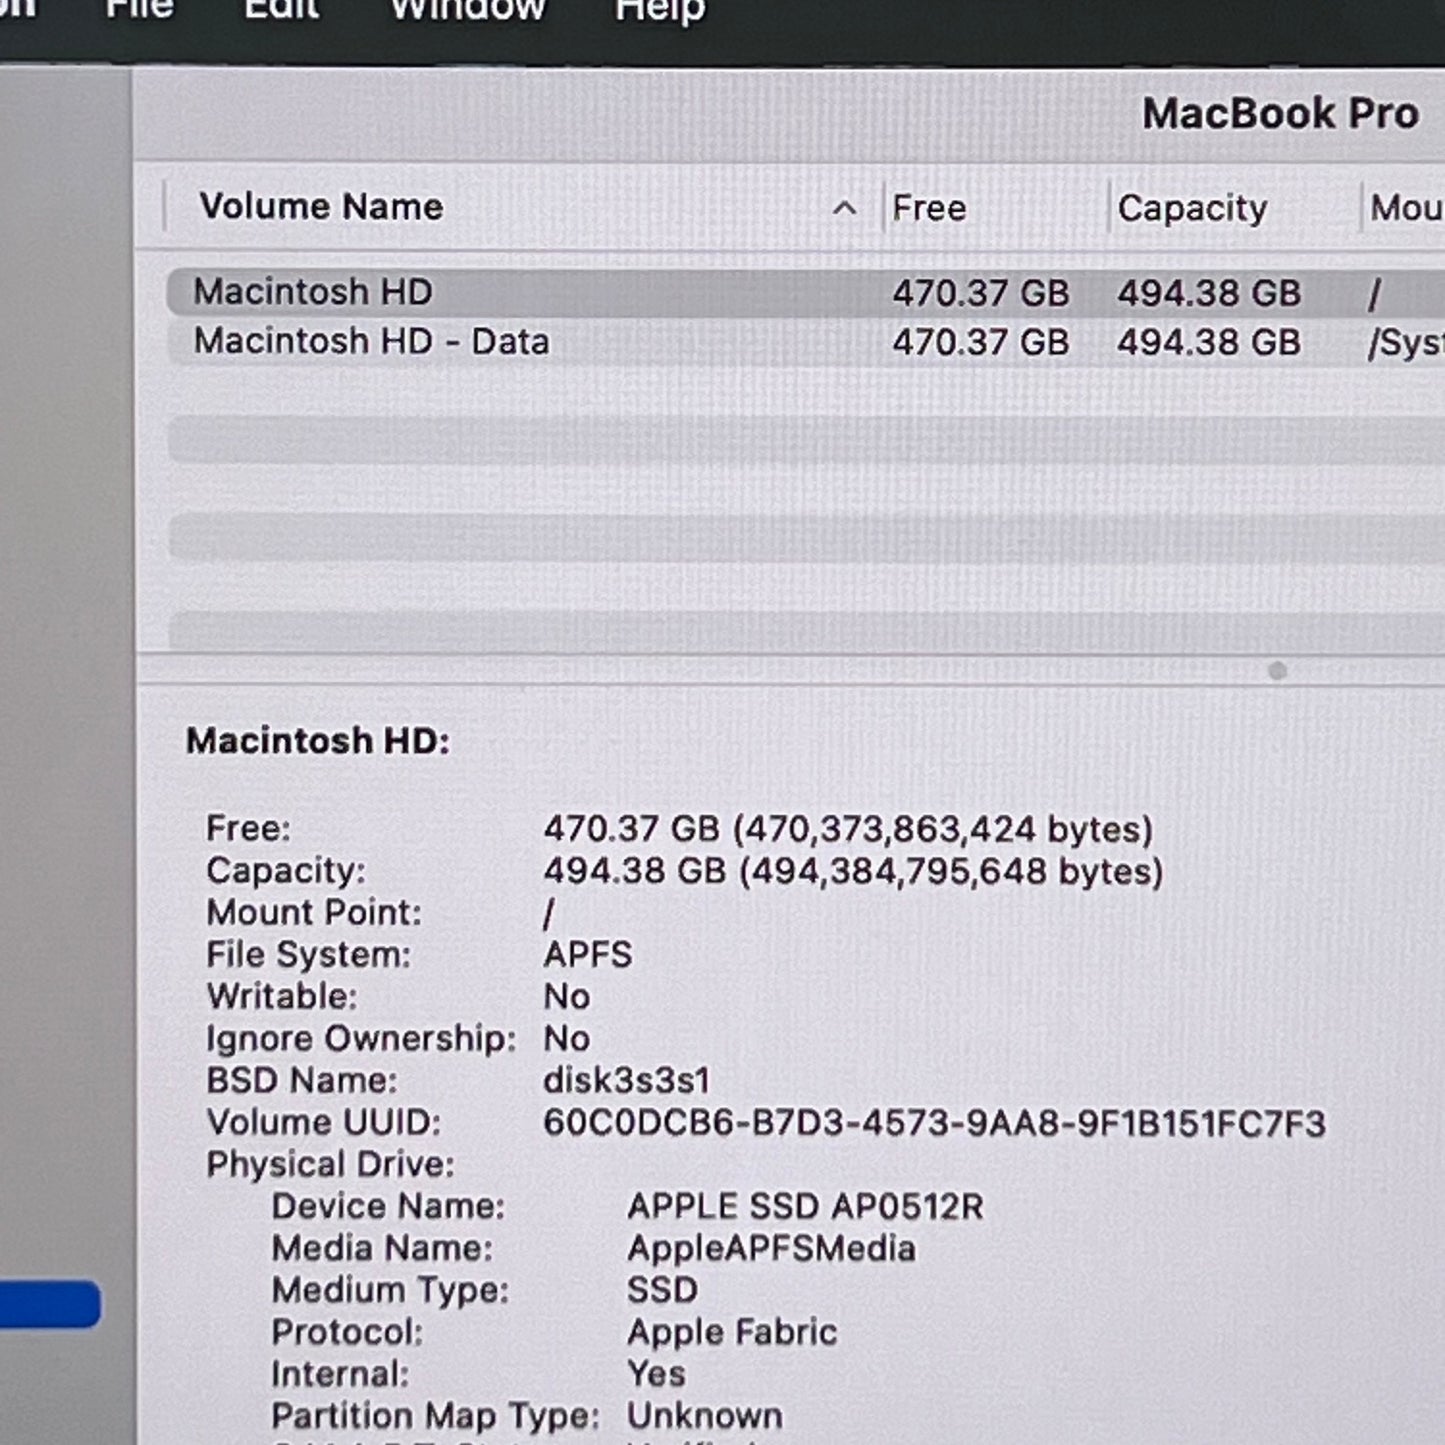
Task: Sort the table by Free column
Action: point(929,208)
